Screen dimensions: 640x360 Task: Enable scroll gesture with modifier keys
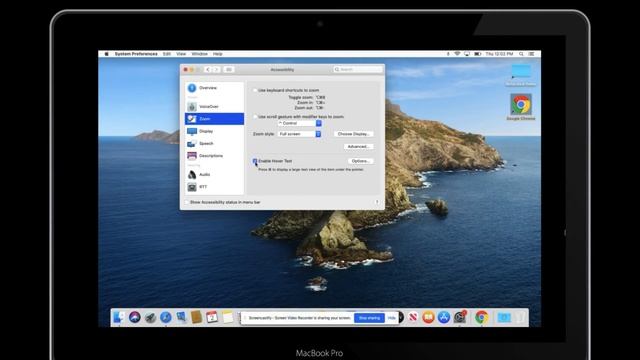255,117
